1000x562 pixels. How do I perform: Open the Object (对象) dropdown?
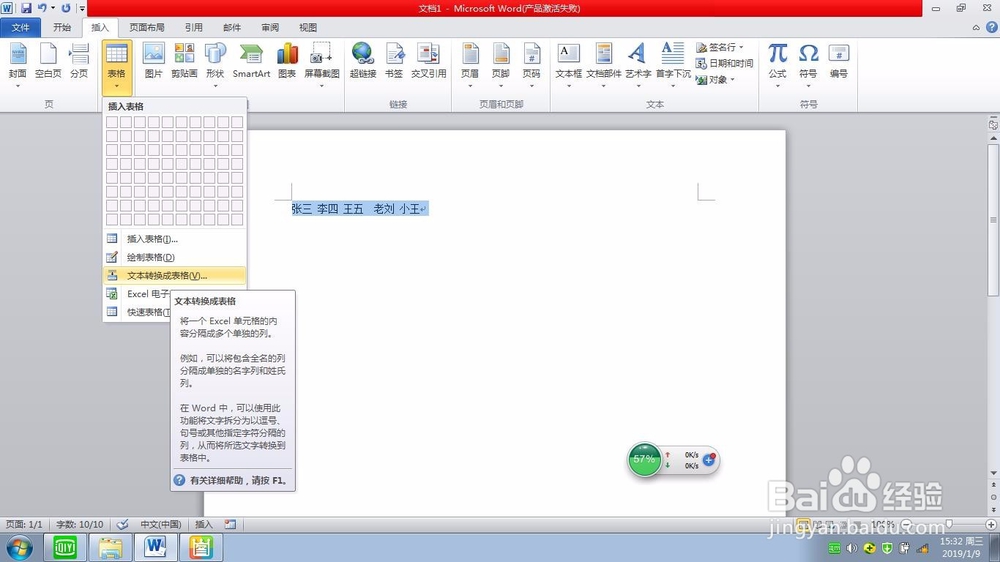point(715,79)
